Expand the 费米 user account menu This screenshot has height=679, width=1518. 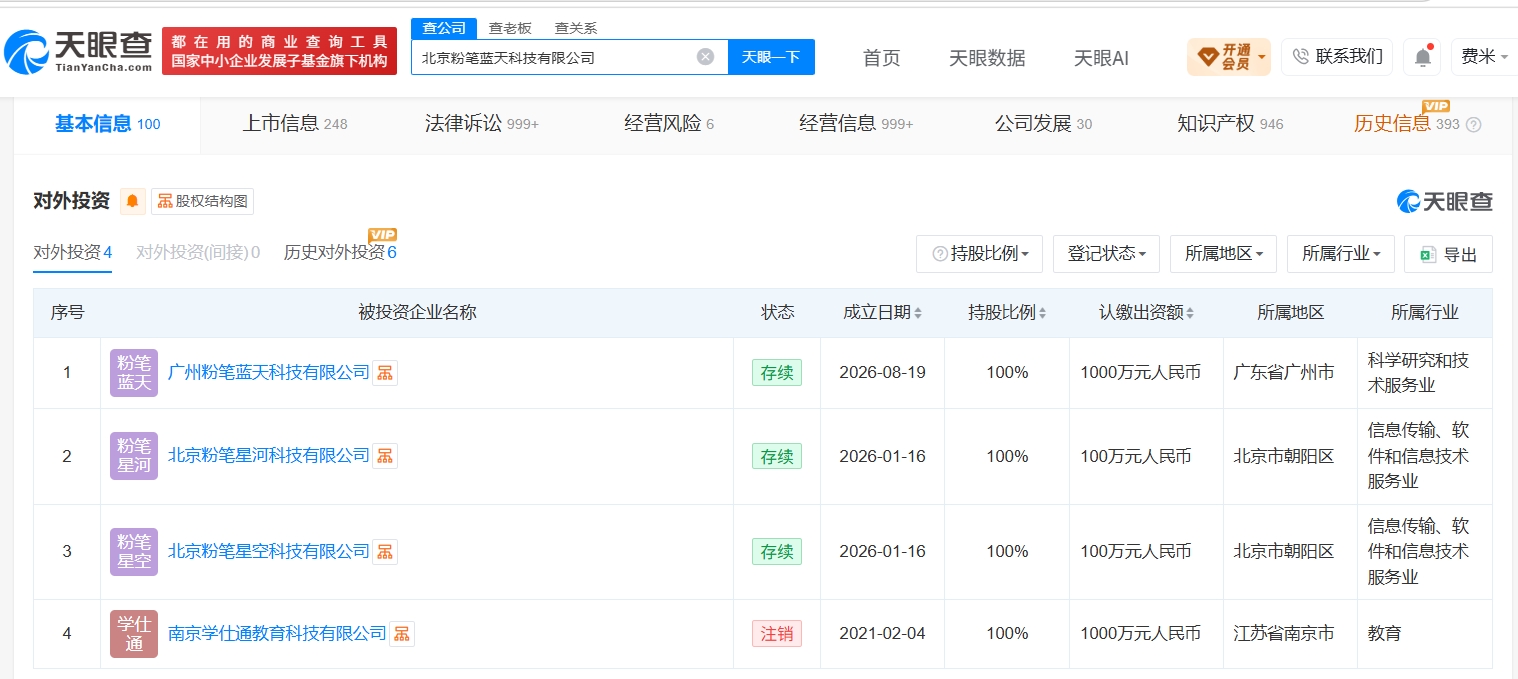[x=1484, y=57]
